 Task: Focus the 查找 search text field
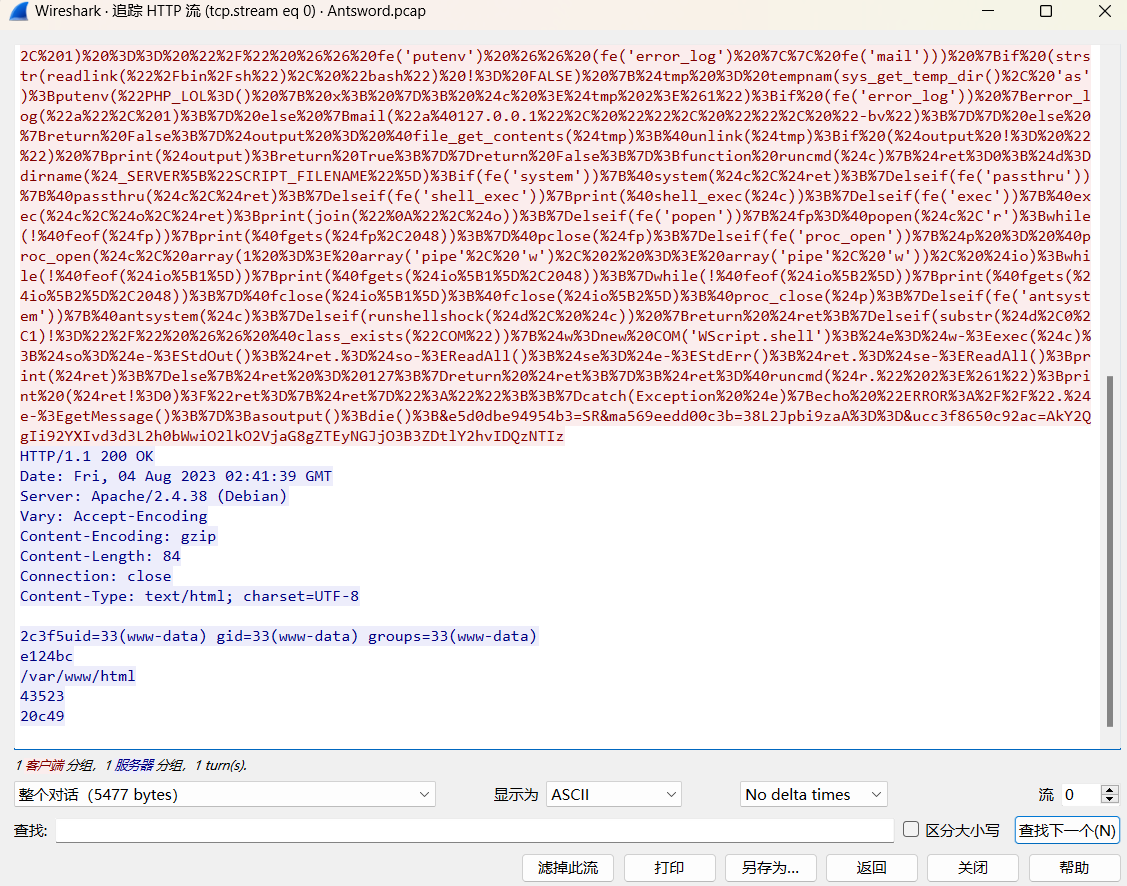tap(474, 831)
